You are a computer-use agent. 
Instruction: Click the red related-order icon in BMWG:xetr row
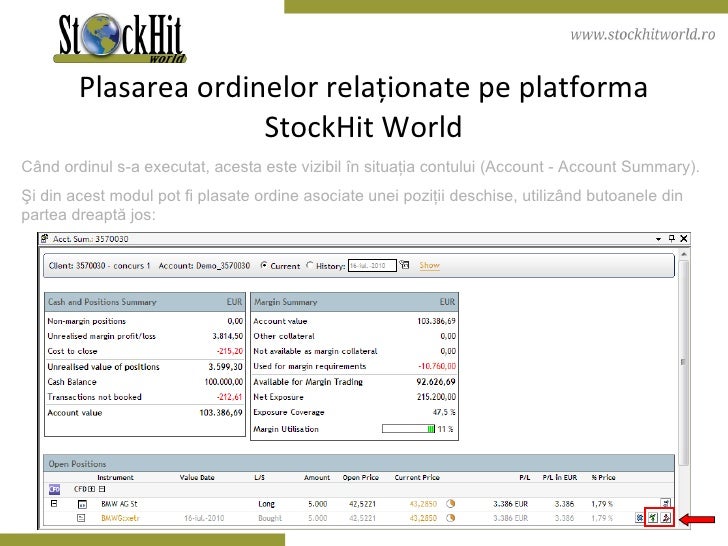coord(666,518)
